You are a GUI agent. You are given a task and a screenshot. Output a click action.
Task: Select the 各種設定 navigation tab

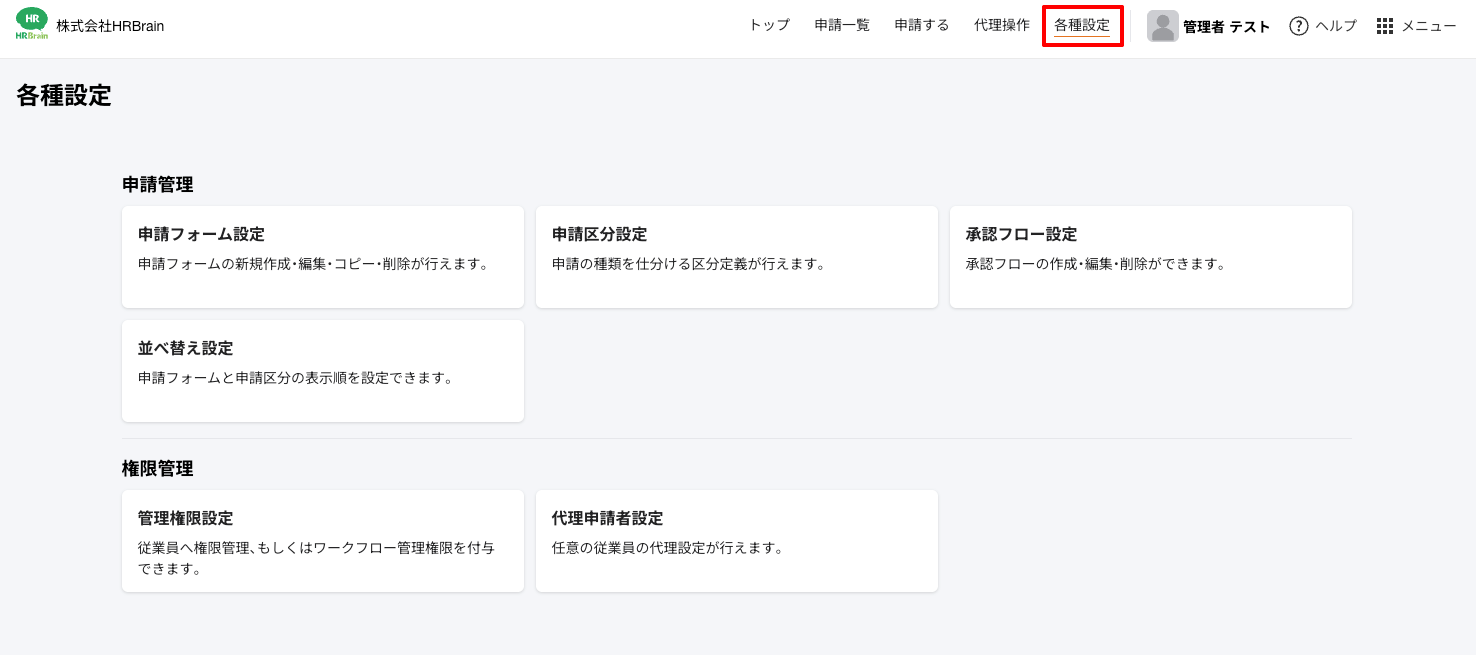point(1082,25)
